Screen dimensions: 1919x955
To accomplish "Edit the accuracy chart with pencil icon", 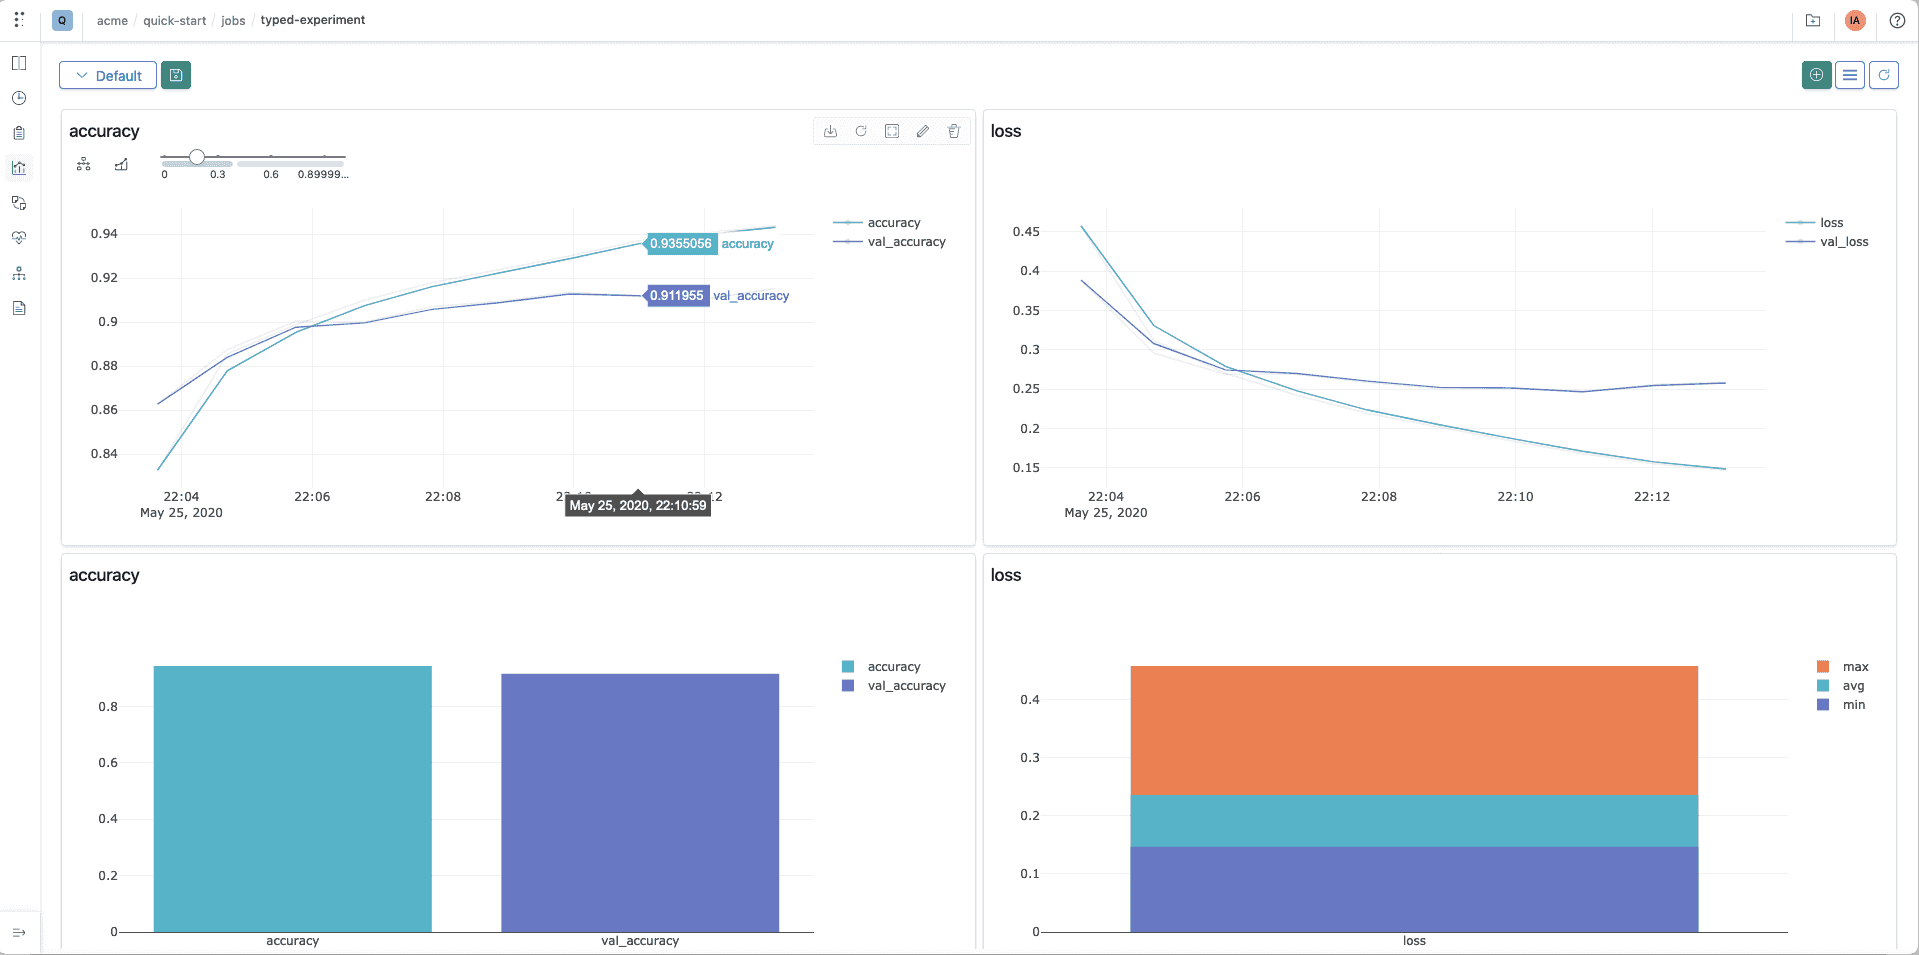I will 923,131.
